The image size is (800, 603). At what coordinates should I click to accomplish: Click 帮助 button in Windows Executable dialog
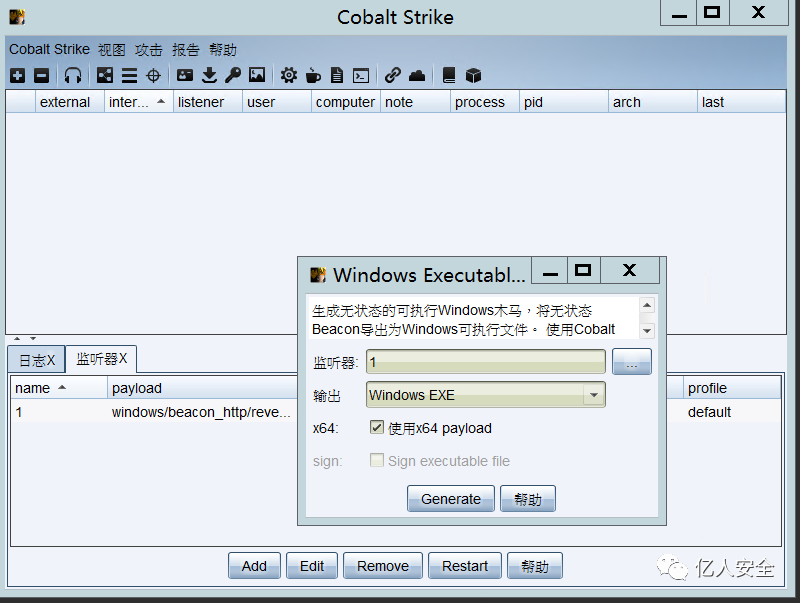(528, 498)
